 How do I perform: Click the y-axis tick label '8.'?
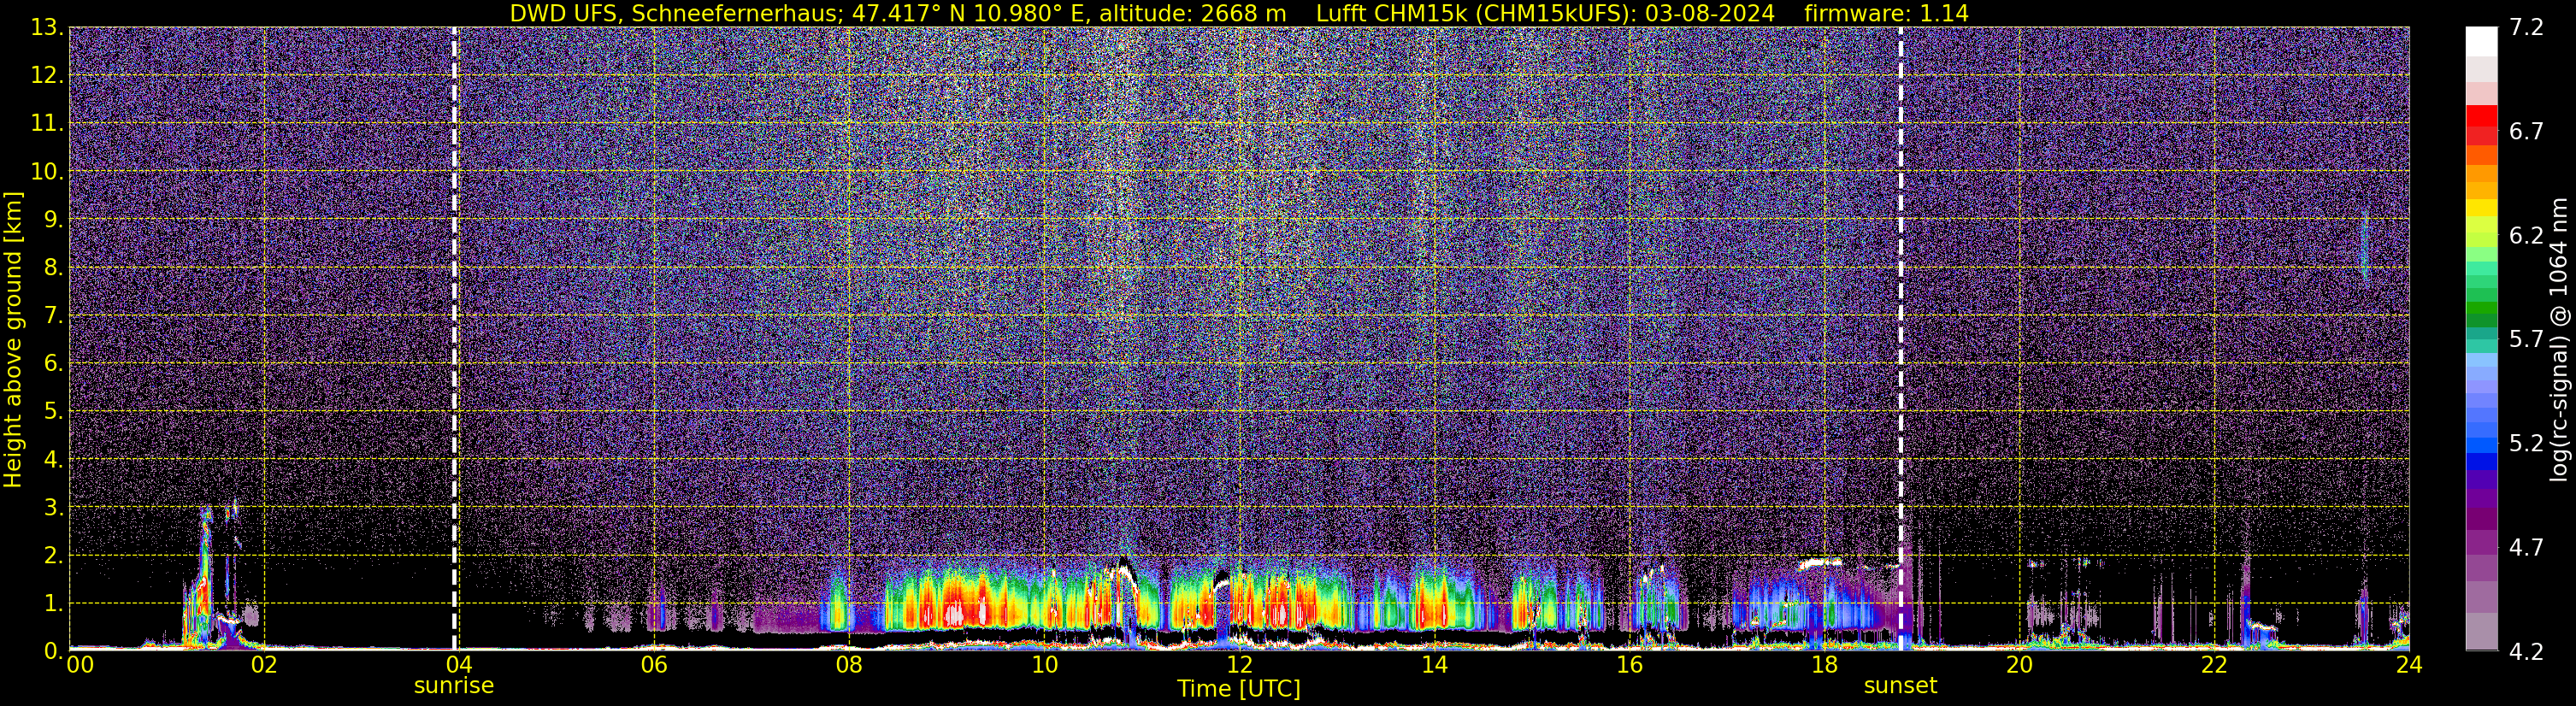54,268
